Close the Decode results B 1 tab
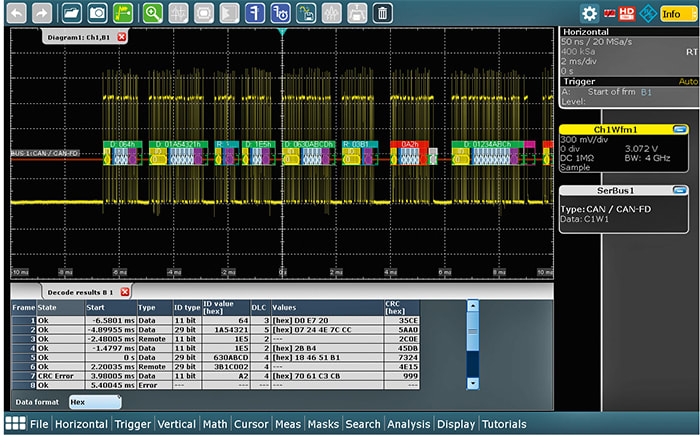This screenshot has height=435, width=700. (125, 291)
